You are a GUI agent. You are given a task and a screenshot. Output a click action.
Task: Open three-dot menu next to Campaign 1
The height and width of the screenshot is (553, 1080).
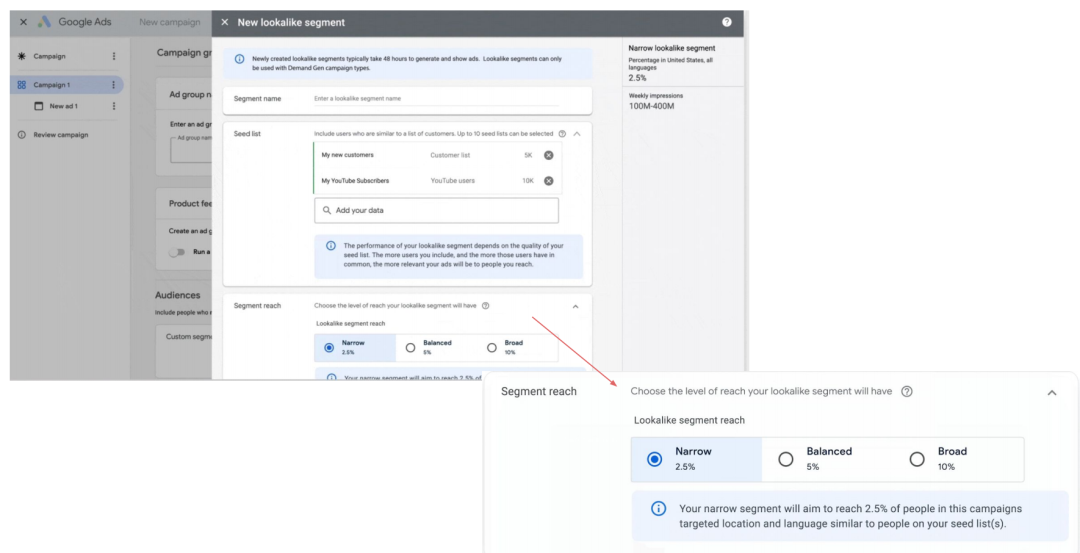[x=114, y=85]
